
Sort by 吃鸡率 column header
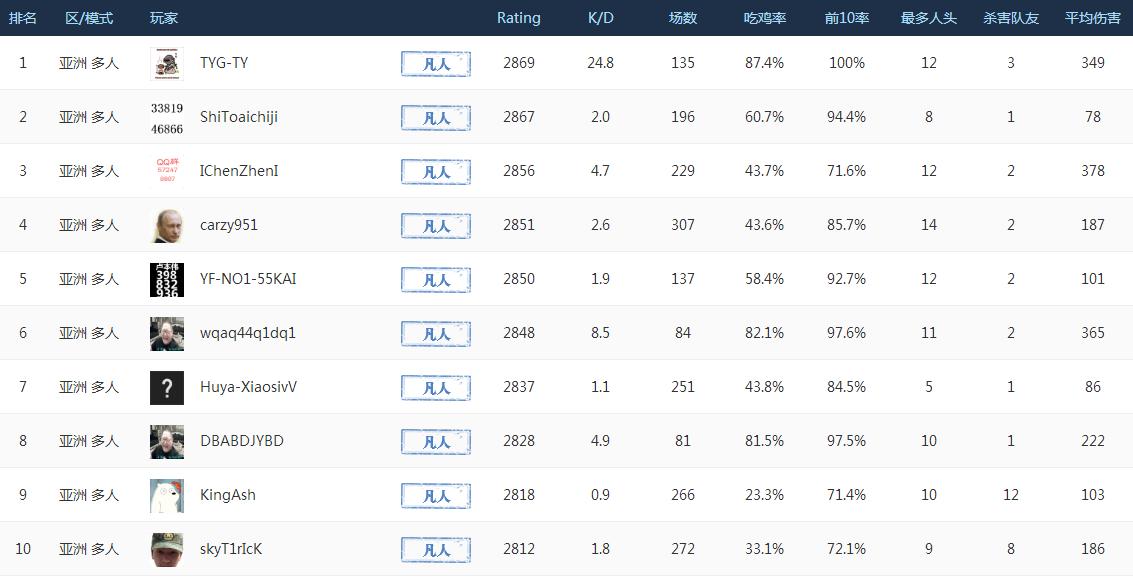coord(765,18)
